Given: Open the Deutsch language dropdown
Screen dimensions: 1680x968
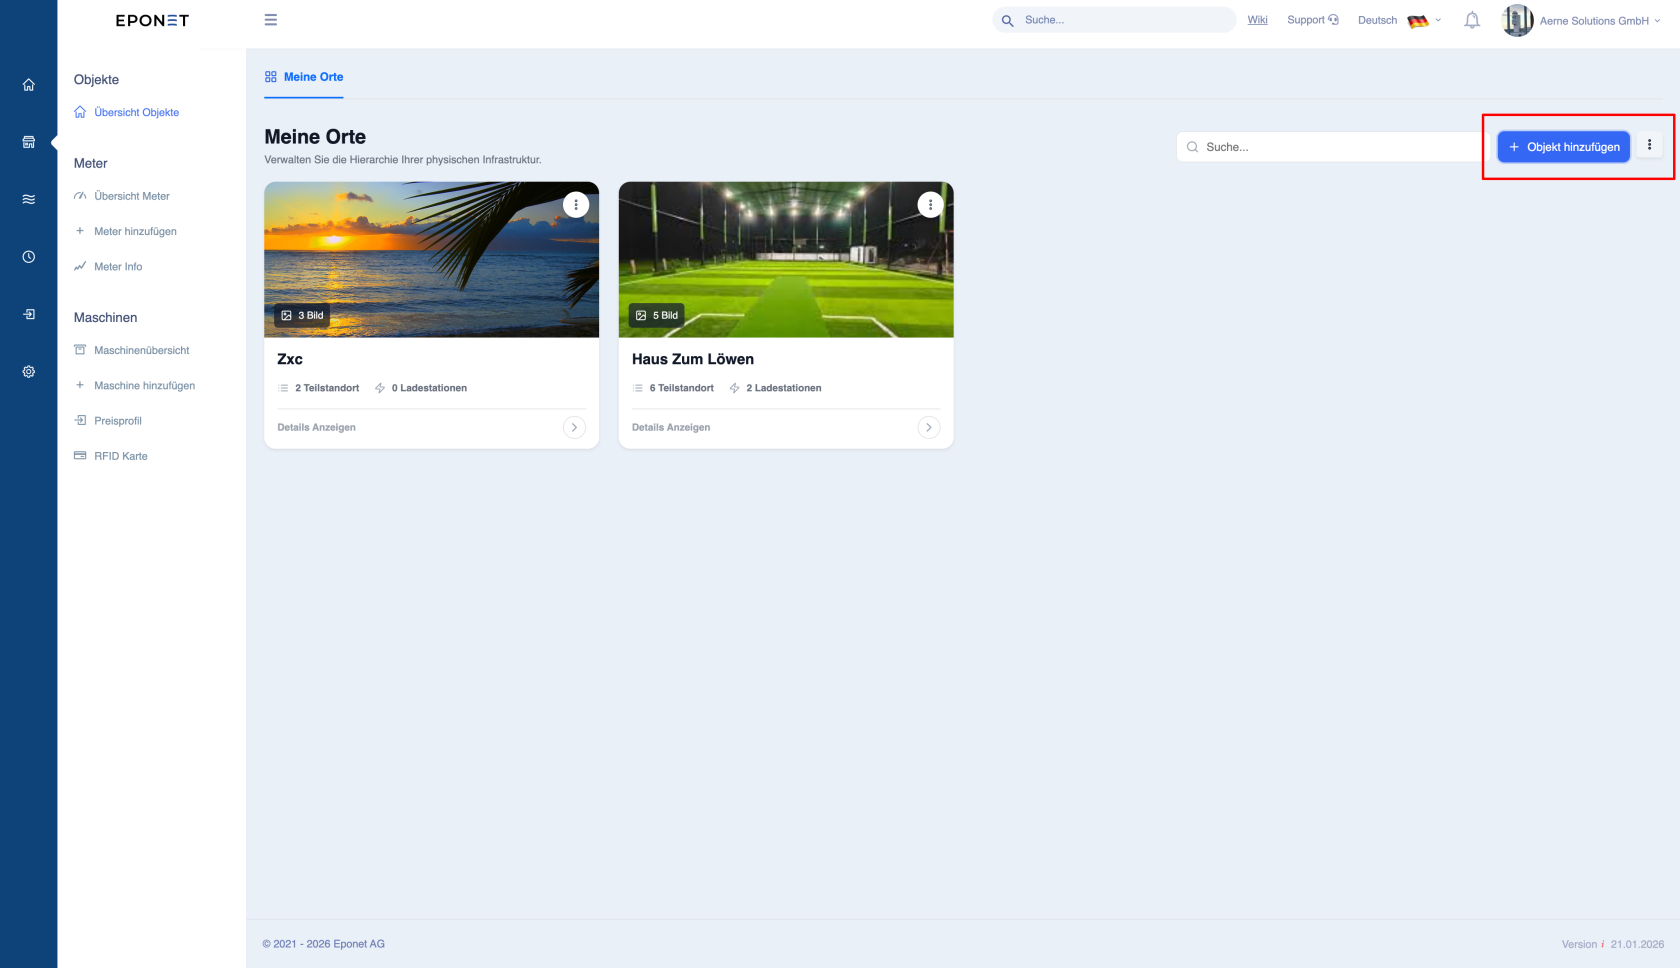Looking at the screenshot, I should [x=1399, y=20].
